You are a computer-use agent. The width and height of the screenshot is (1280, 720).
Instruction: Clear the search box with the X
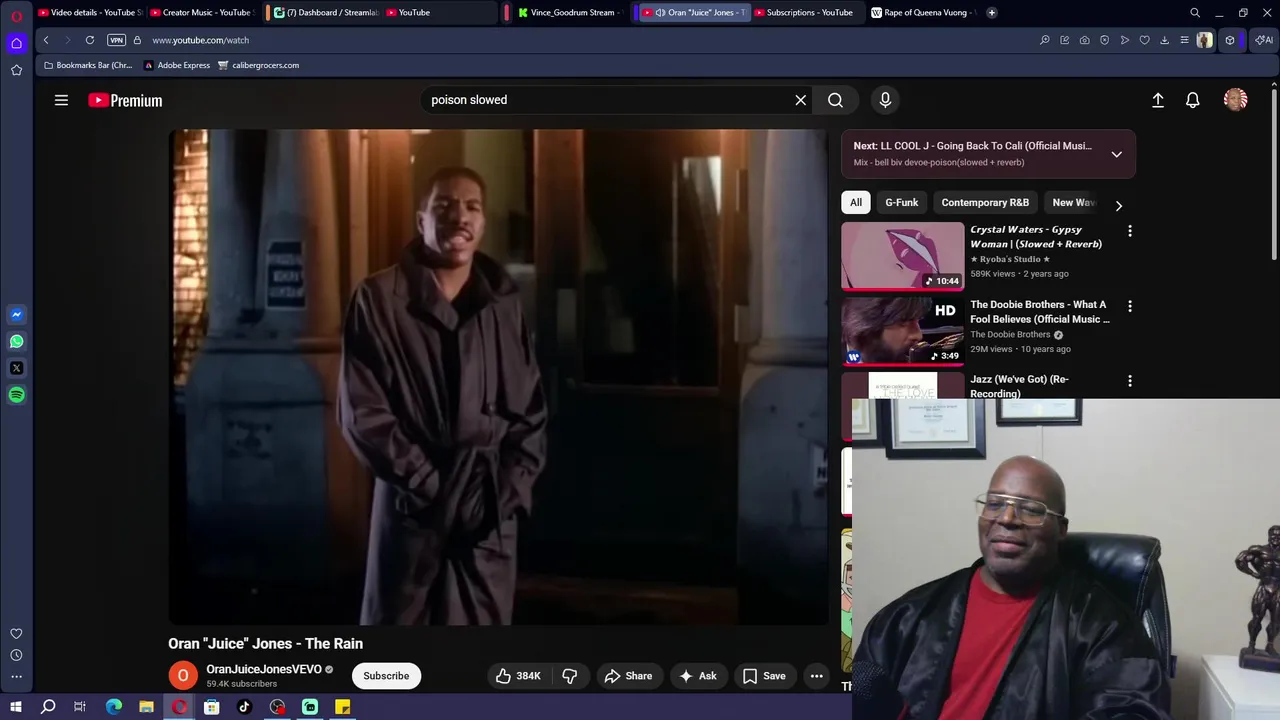(800, 100)
